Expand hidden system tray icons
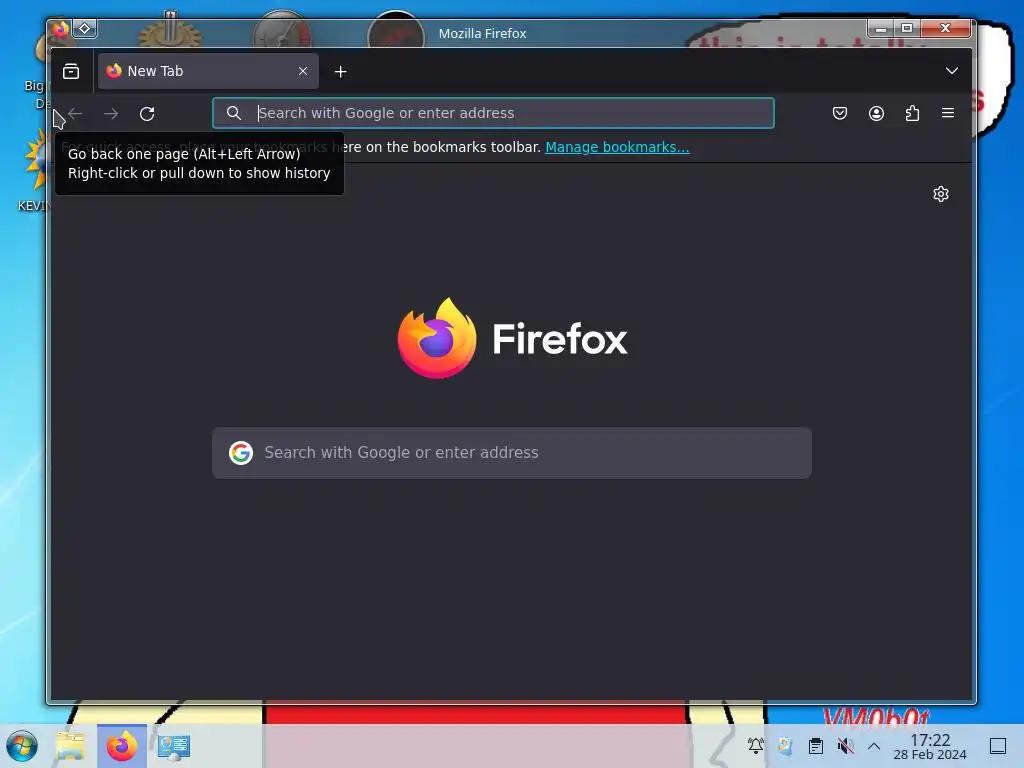The width and height of the screenshot is (1024, 768). click(x=874, y=746)
